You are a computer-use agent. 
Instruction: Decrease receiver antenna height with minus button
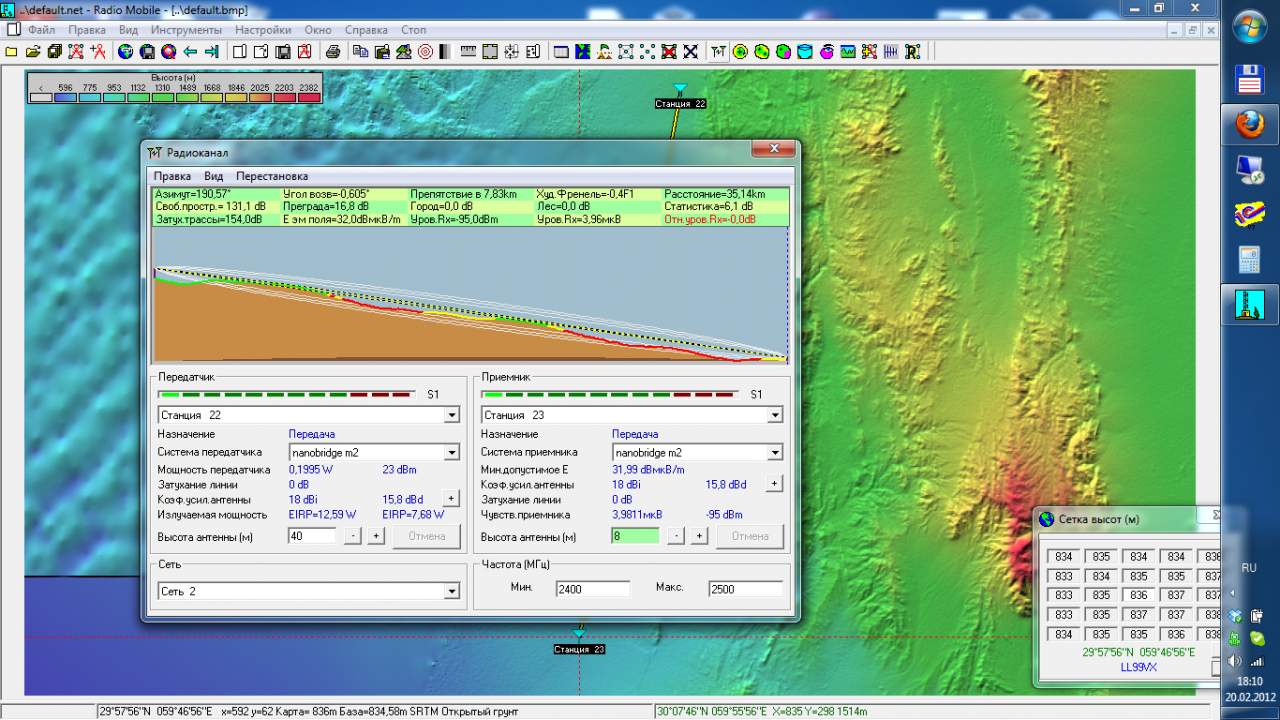676,536
